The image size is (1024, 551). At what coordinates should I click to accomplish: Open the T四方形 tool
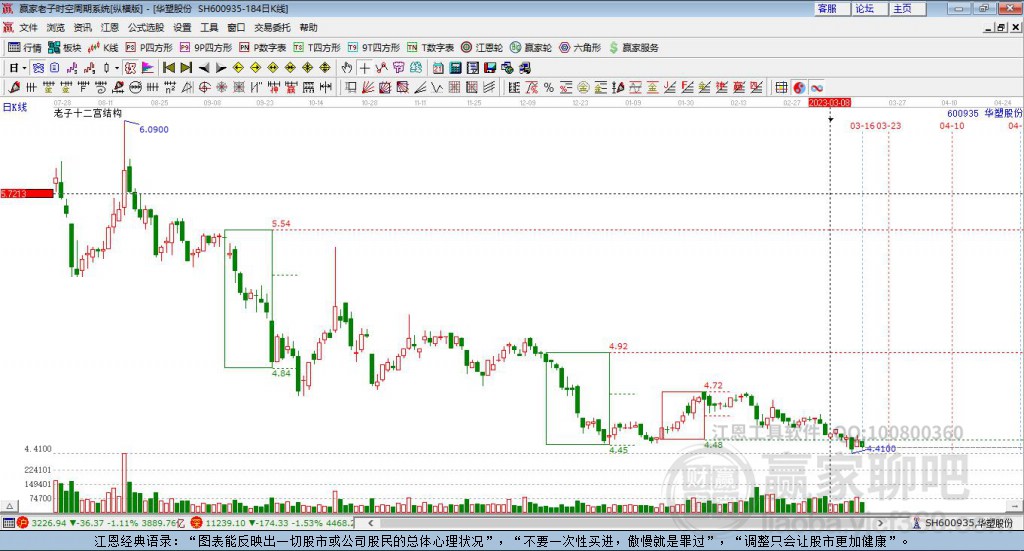(x=317, y=48)
